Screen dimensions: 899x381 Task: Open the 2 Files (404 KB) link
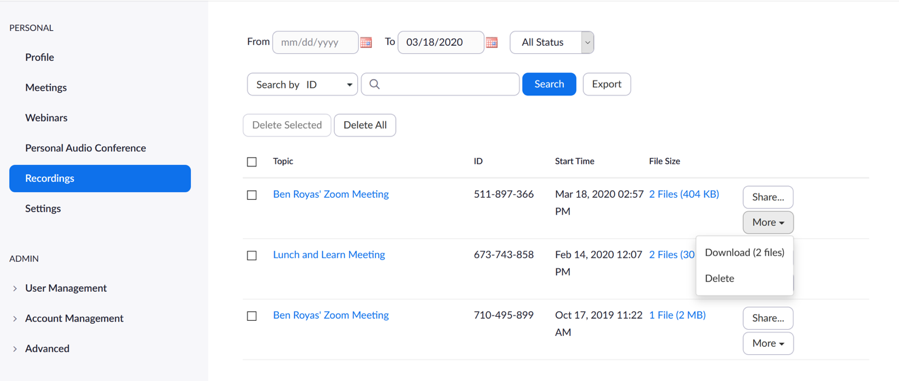(684, 194)
